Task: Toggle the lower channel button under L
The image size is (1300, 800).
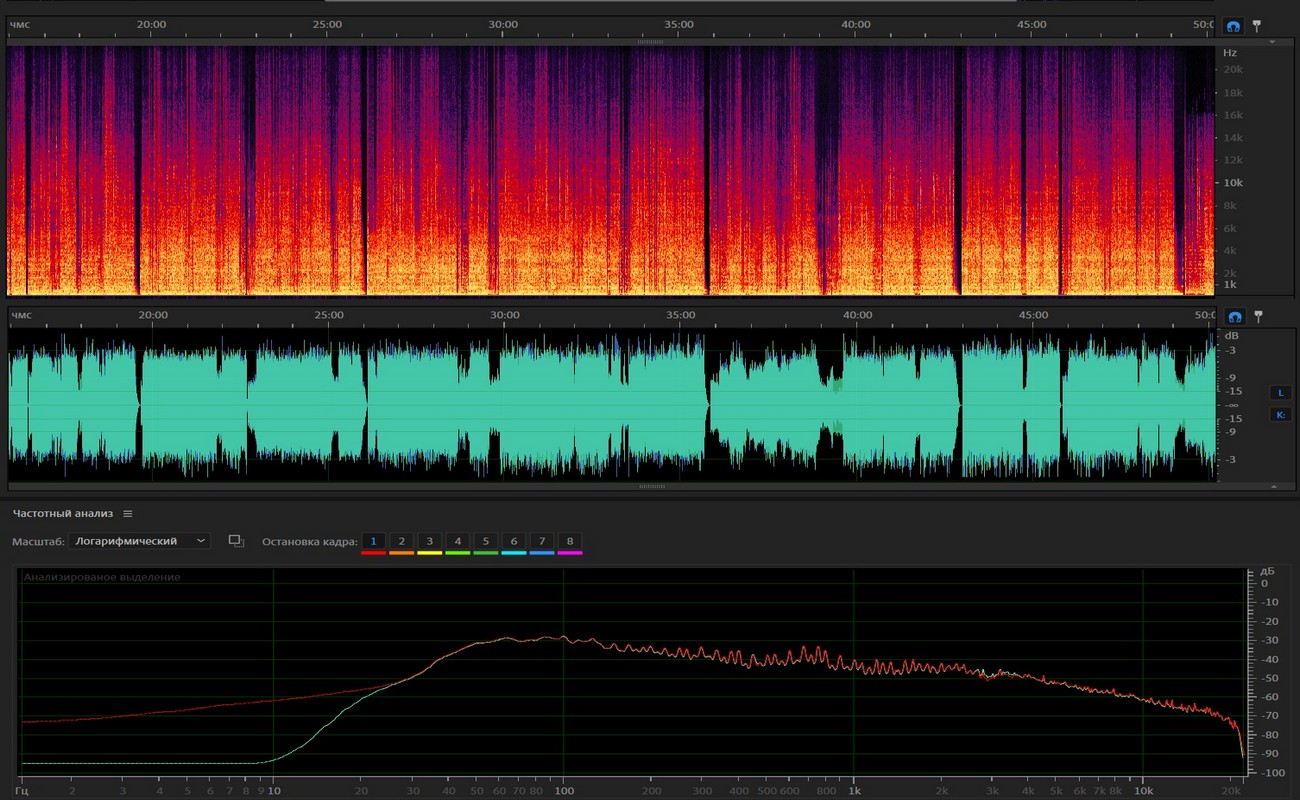Action: (1280, 414)
